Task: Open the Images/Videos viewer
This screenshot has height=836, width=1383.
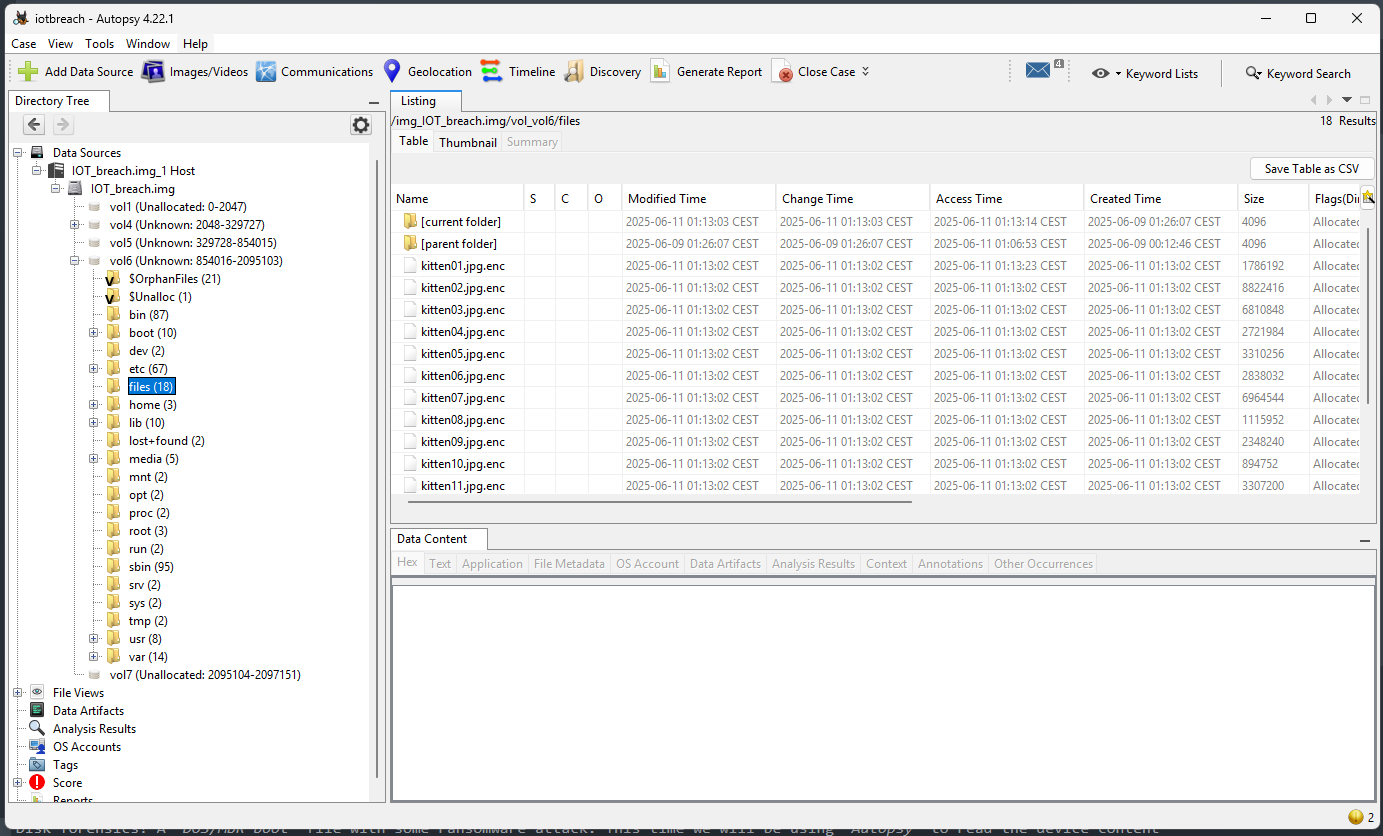Action: [x=194, y=72]
